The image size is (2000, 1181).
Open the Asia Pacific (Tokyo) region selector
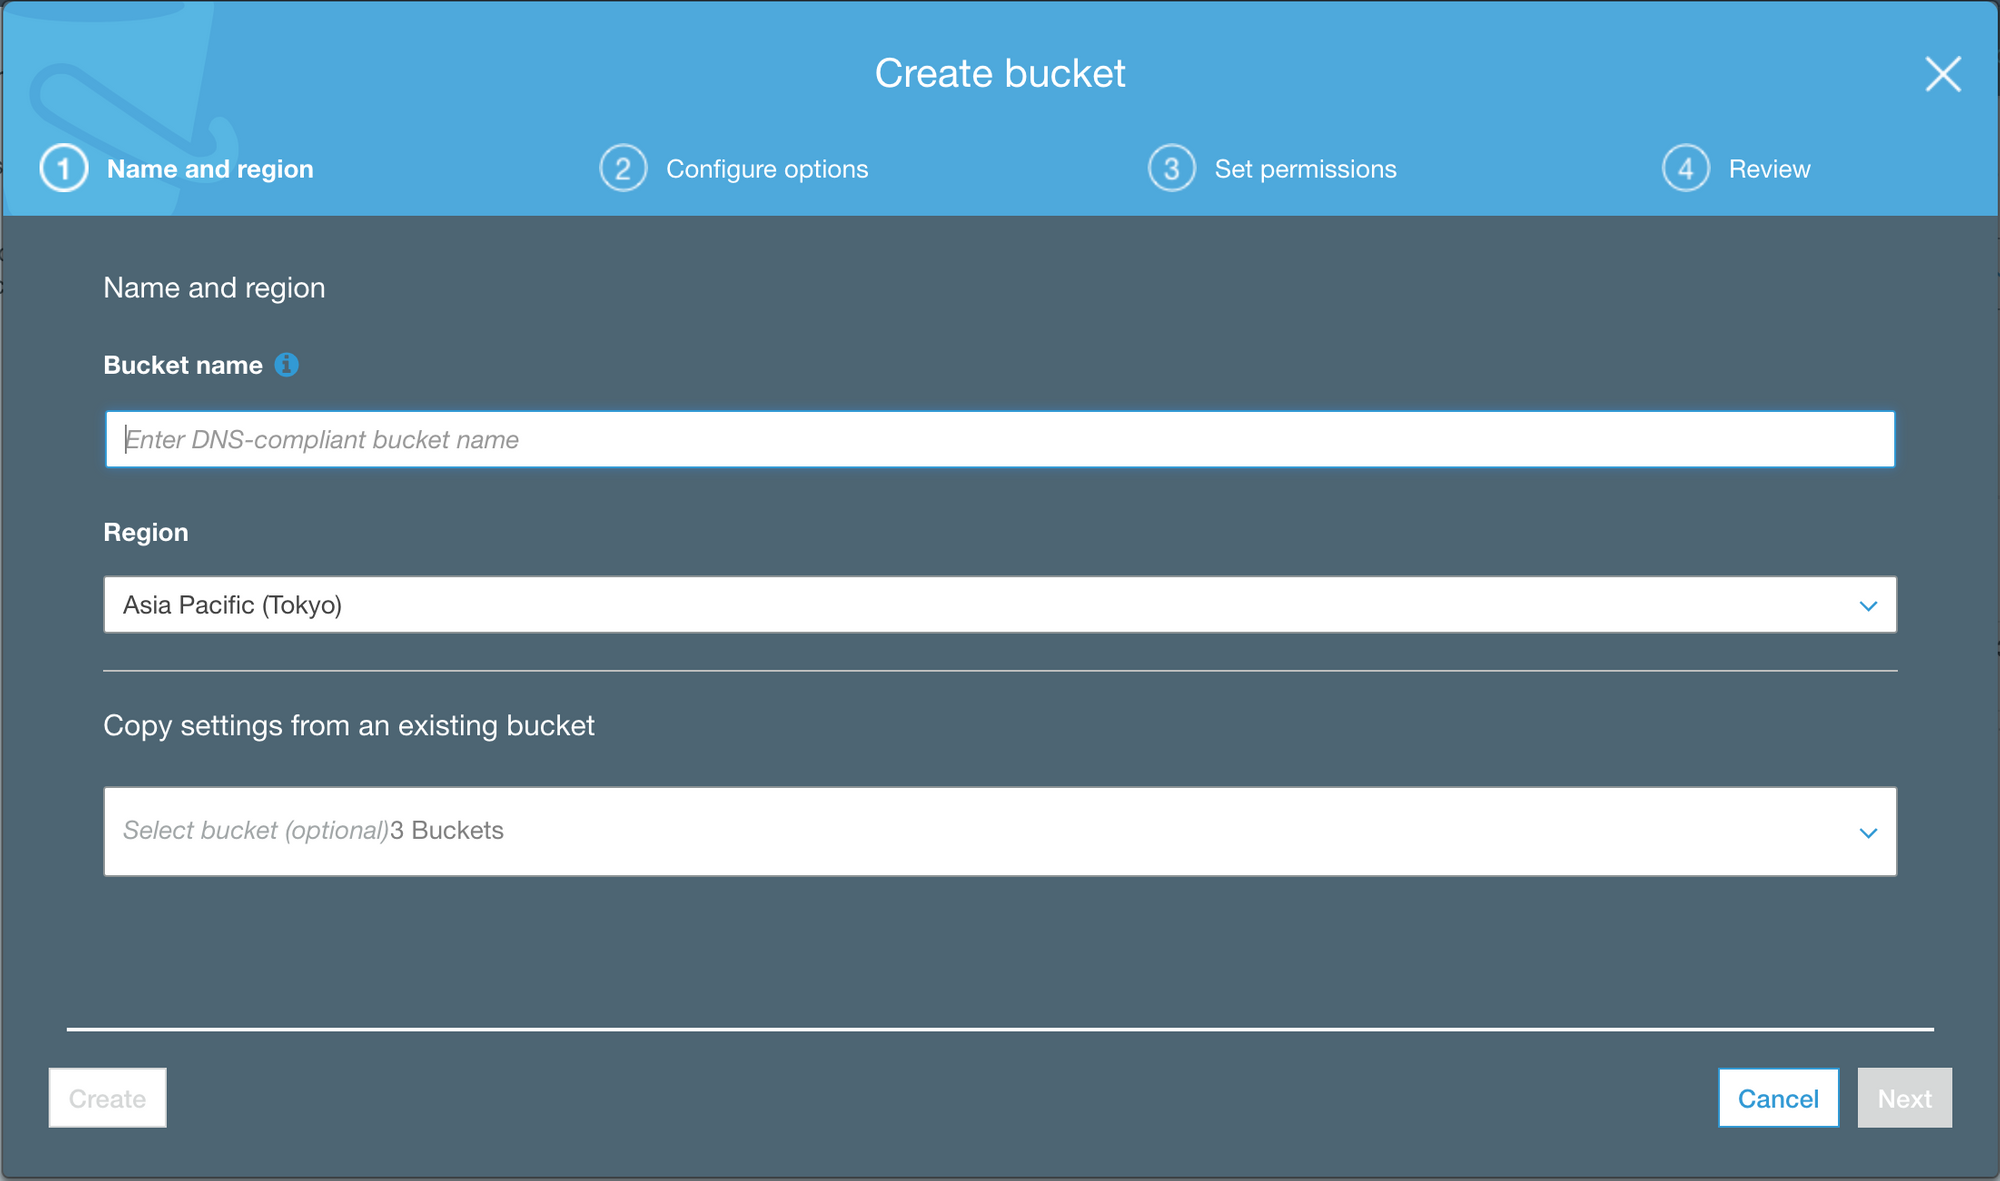[x=1000, y=604]
